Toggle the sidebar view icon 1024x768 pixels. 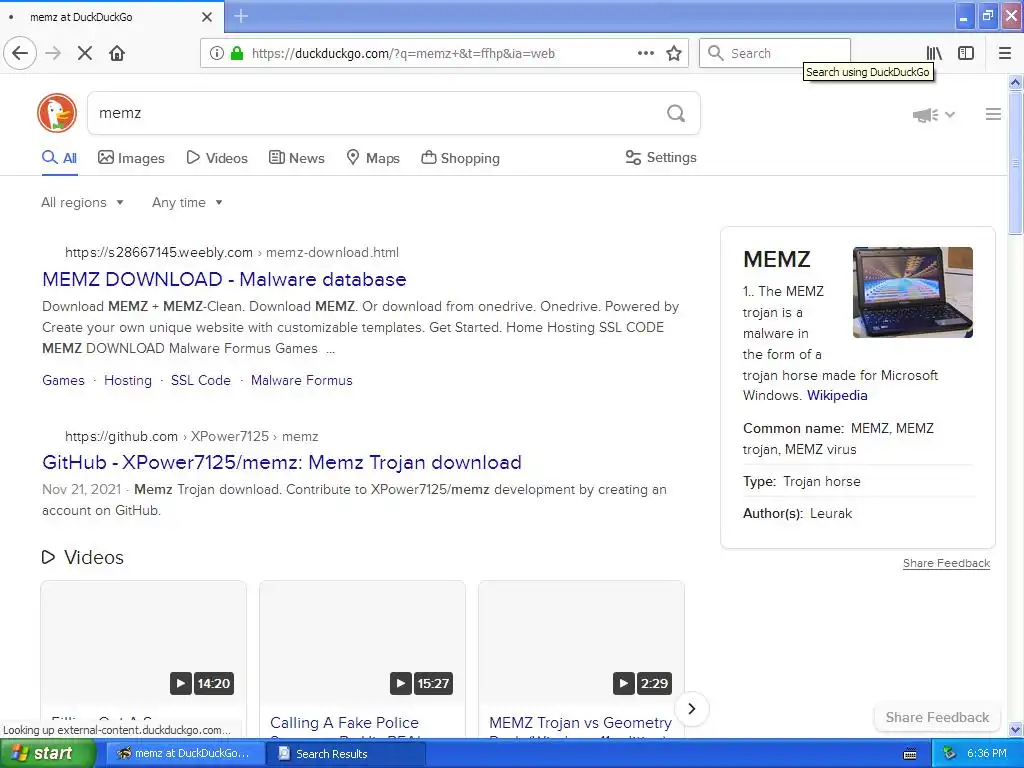tap(966, 54)
